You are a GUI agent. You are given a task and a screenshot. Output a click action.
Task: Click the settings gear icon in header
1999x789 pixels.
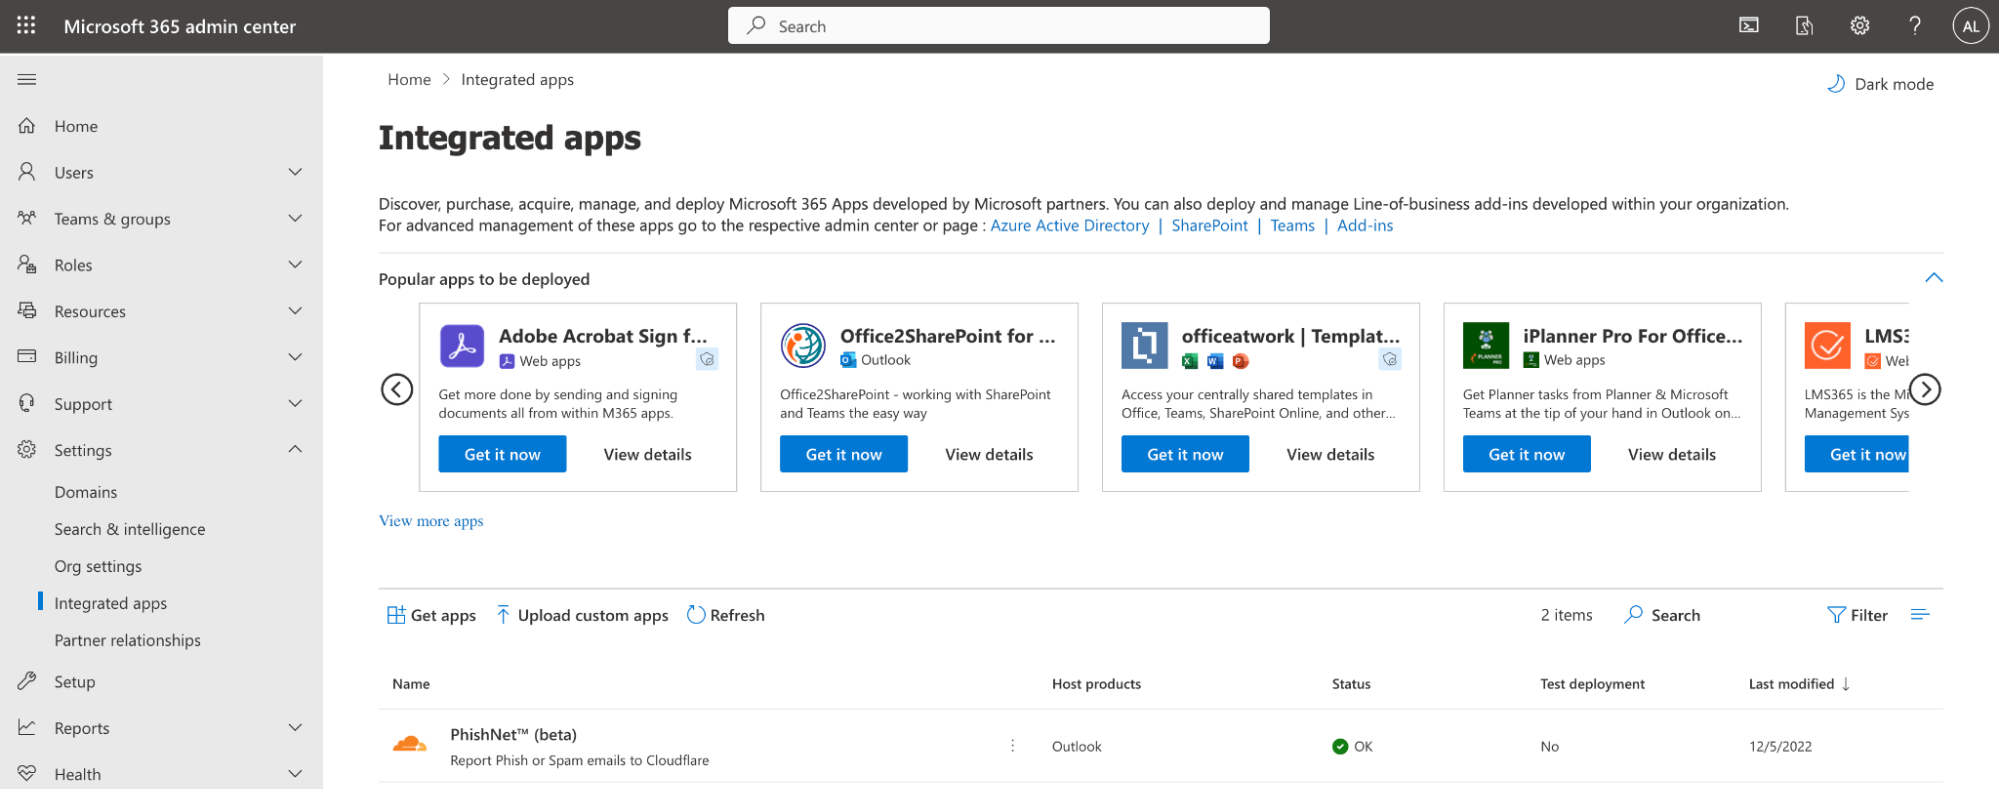(x=1859, y=26)
